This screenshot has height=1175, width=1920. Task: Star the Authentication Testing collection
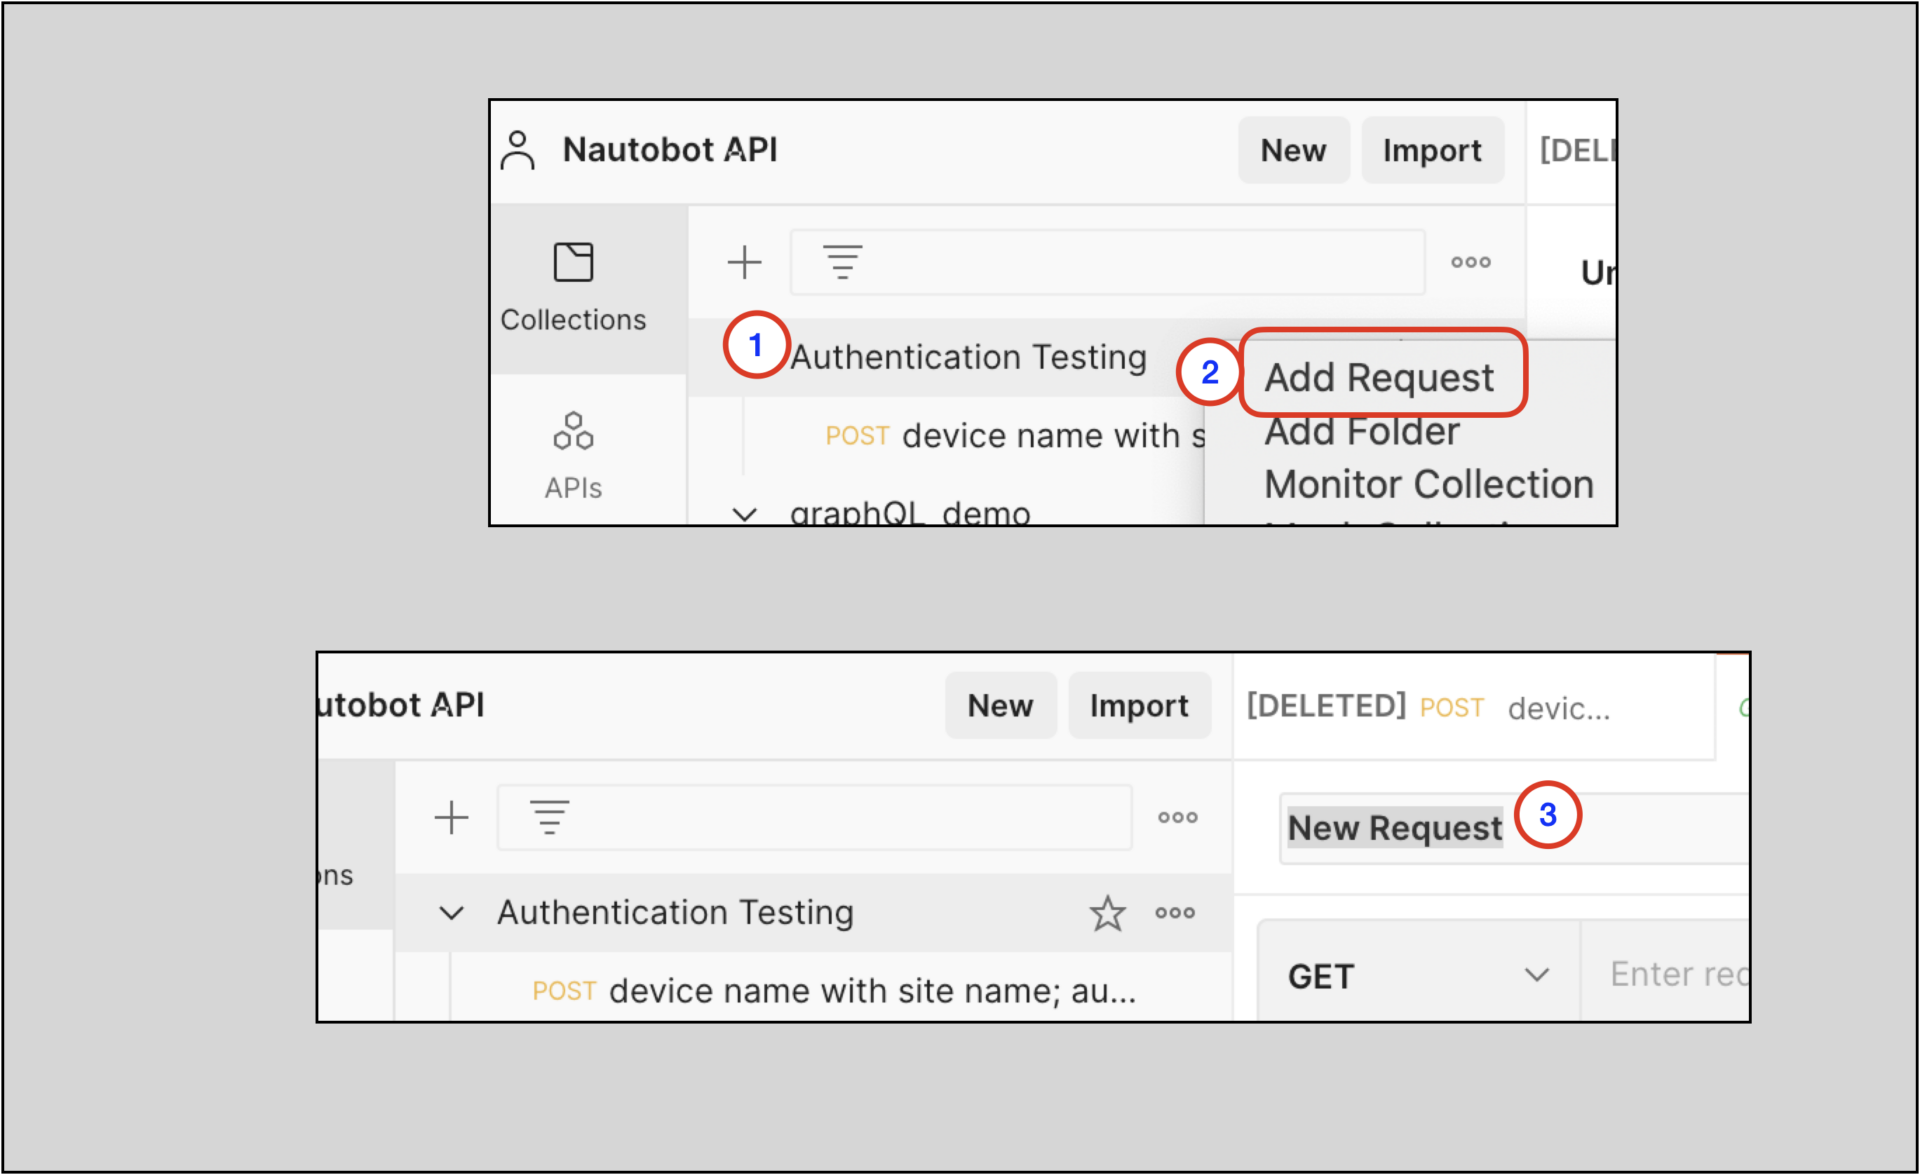coord(1107,913)
